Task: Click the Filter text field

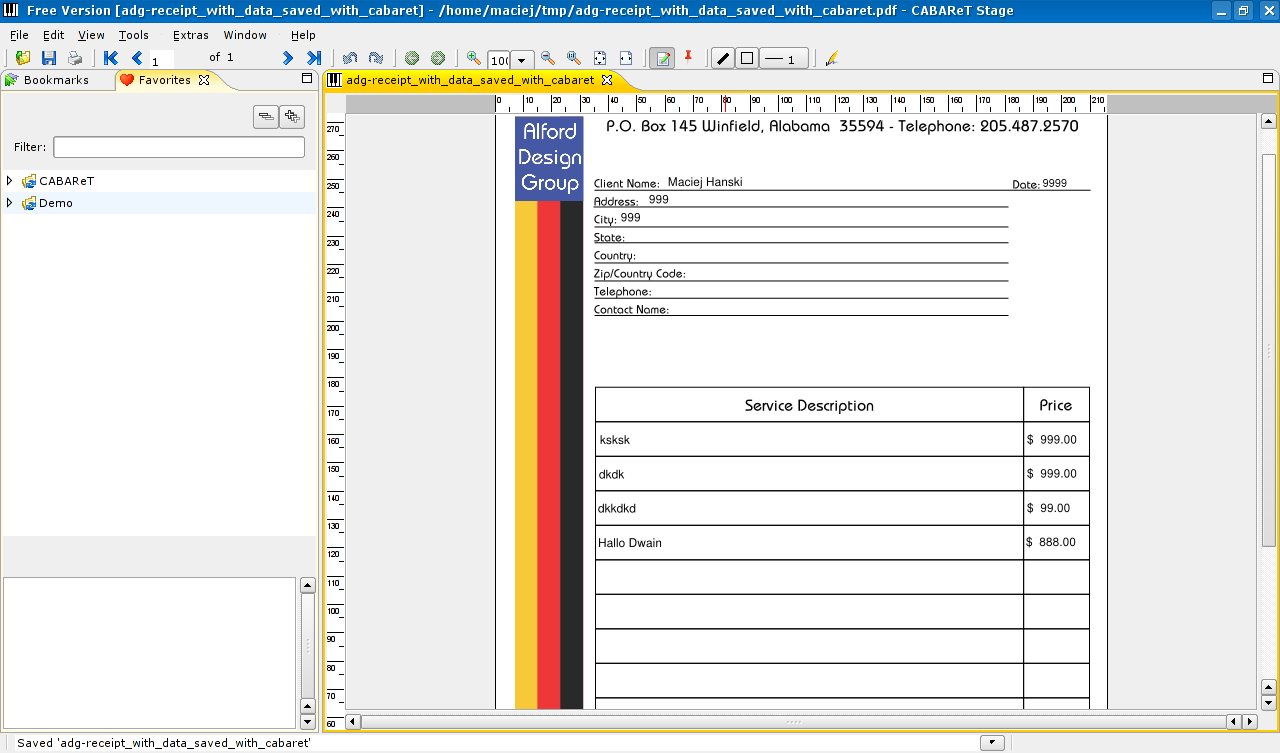Action: click(178, 147)
